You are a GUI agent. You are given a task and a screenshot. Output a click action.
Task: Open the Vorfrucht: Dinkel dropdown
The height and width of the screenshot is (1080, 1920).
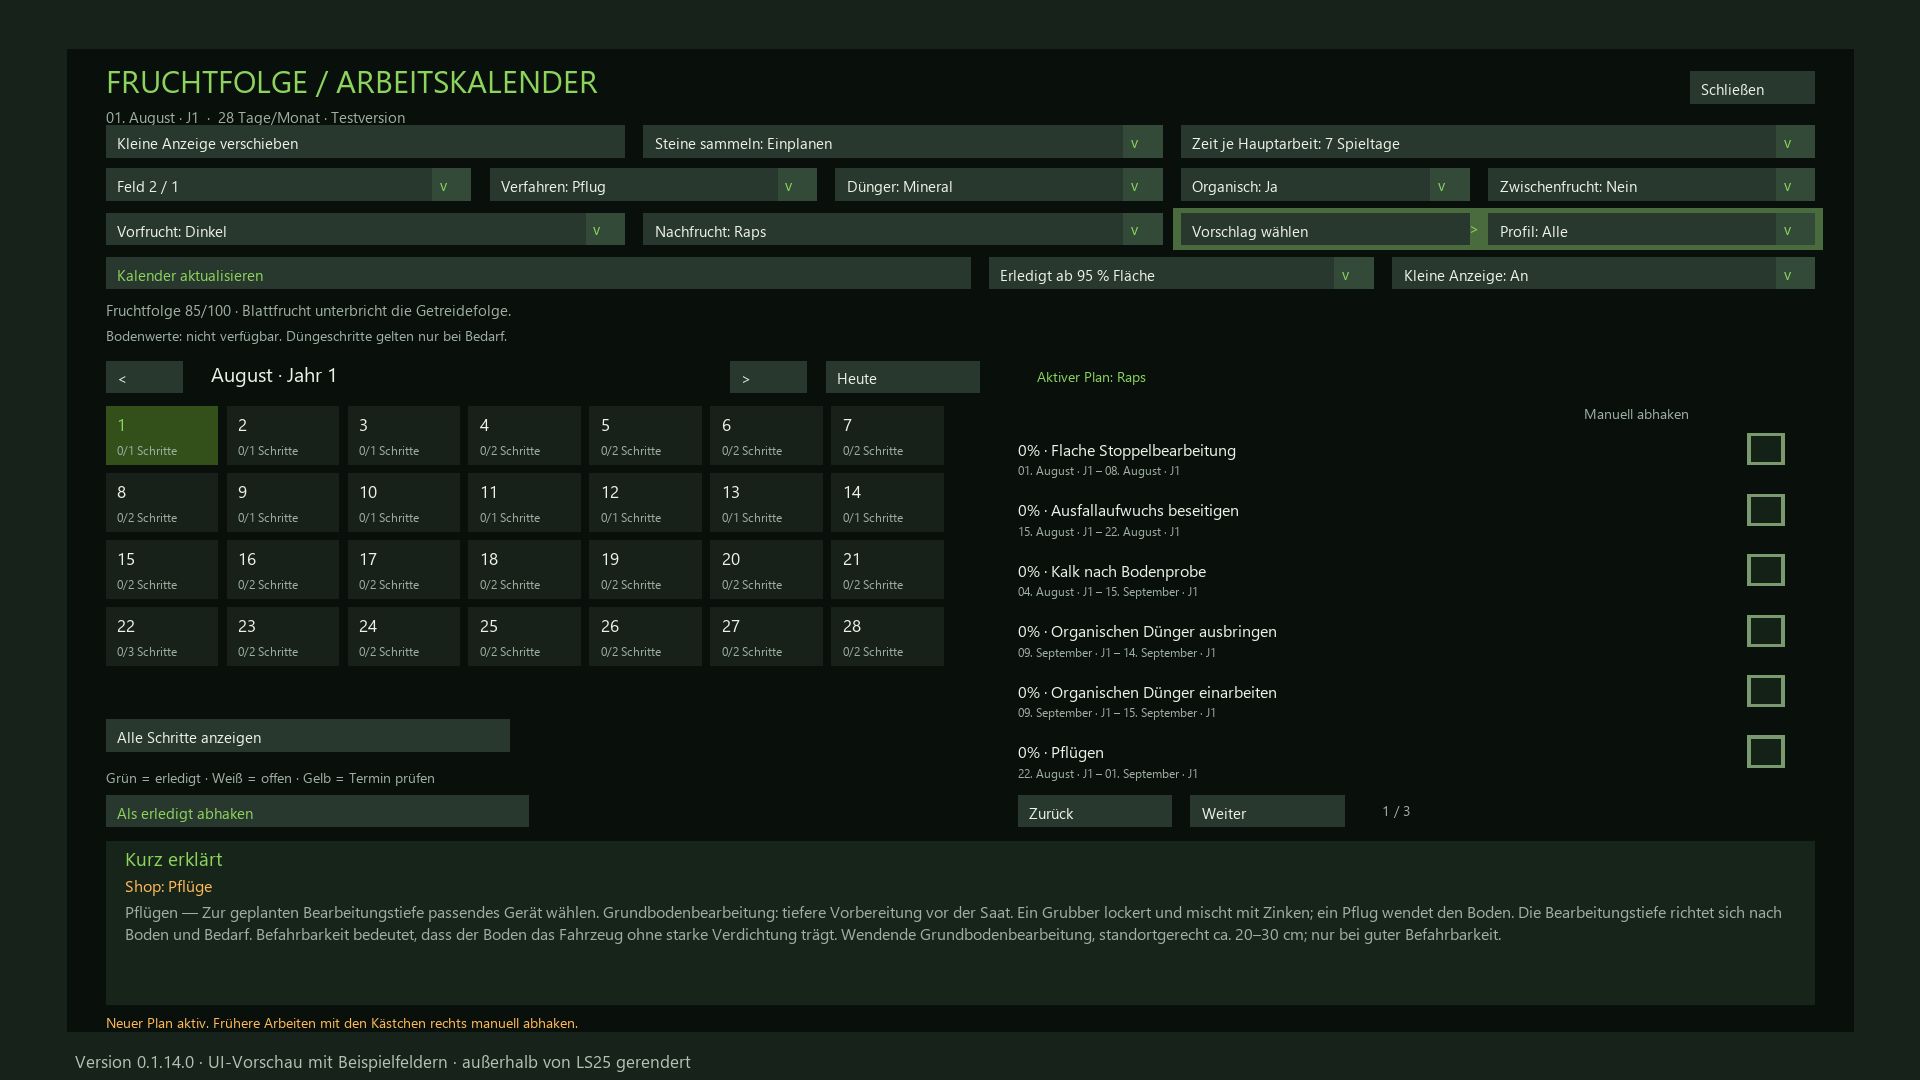pos(365,229)
